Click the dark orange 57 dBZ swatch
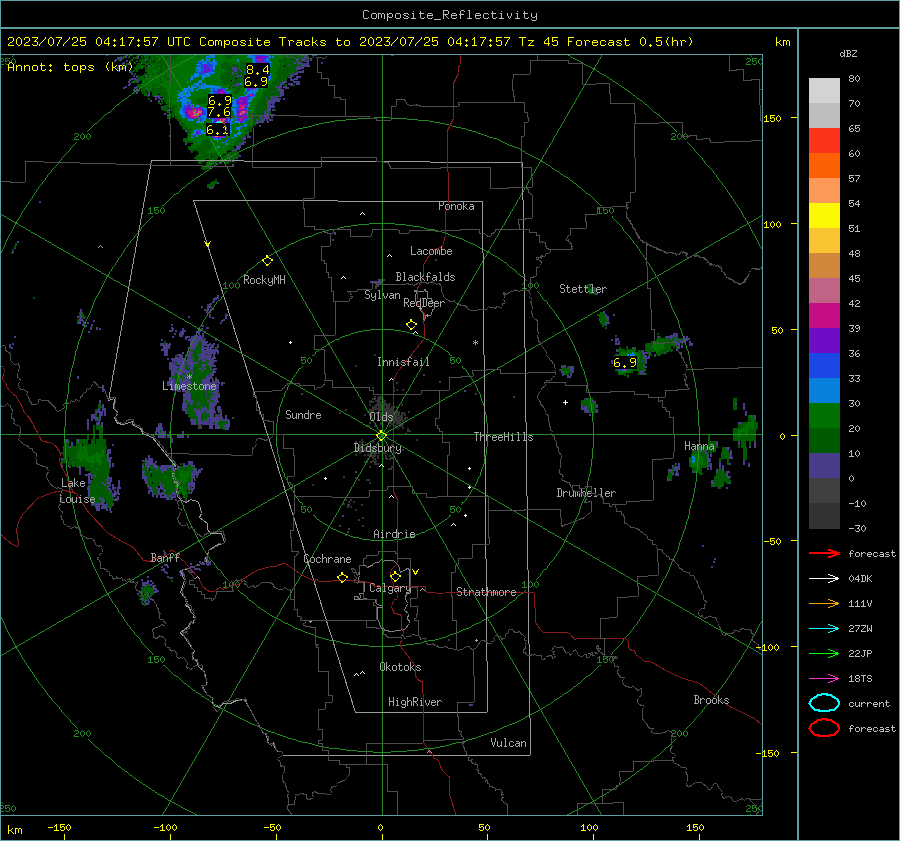Image resolution: width=900 pixels, height=841 pixels. [x=824, y=165]
